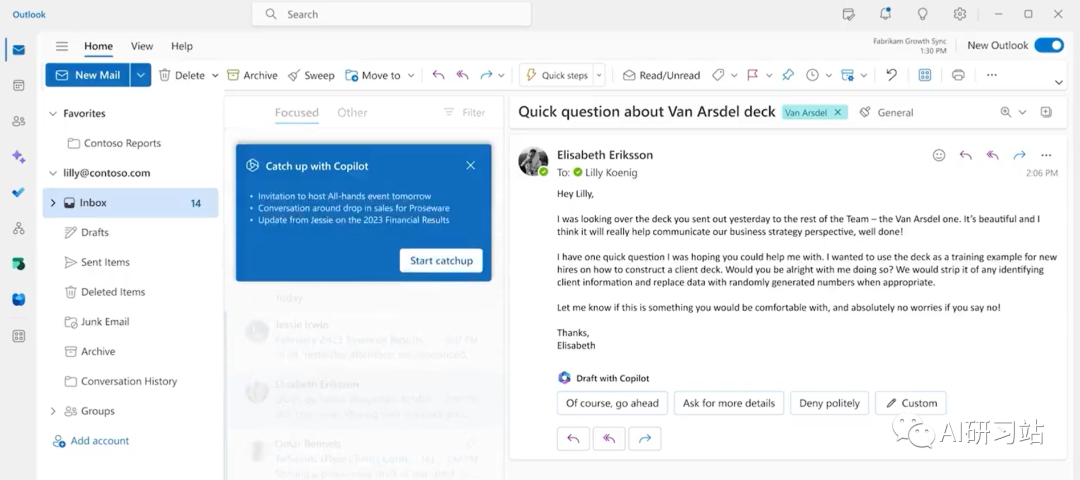Viewport: 1080px width, 480px height.
Task: Click the bottom Forward button below the message
Action: coord(645,439)
